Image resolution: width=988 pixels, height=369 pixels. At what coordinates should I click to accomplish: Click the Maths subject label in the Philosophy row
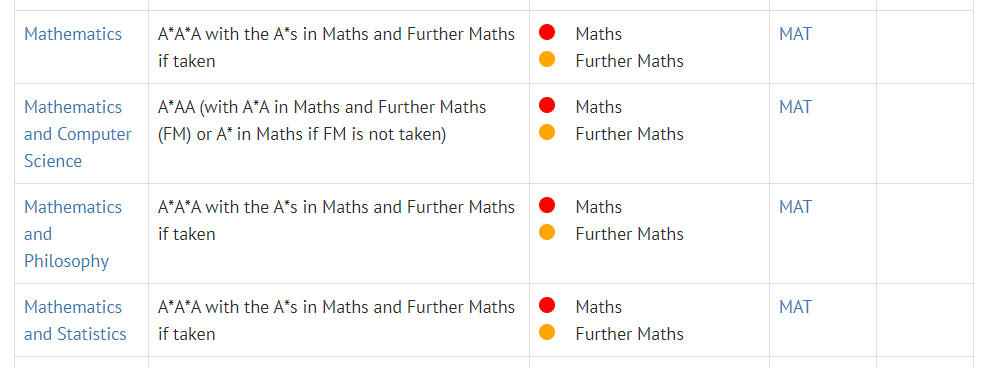pyautogui.click(x=599, y=207)
